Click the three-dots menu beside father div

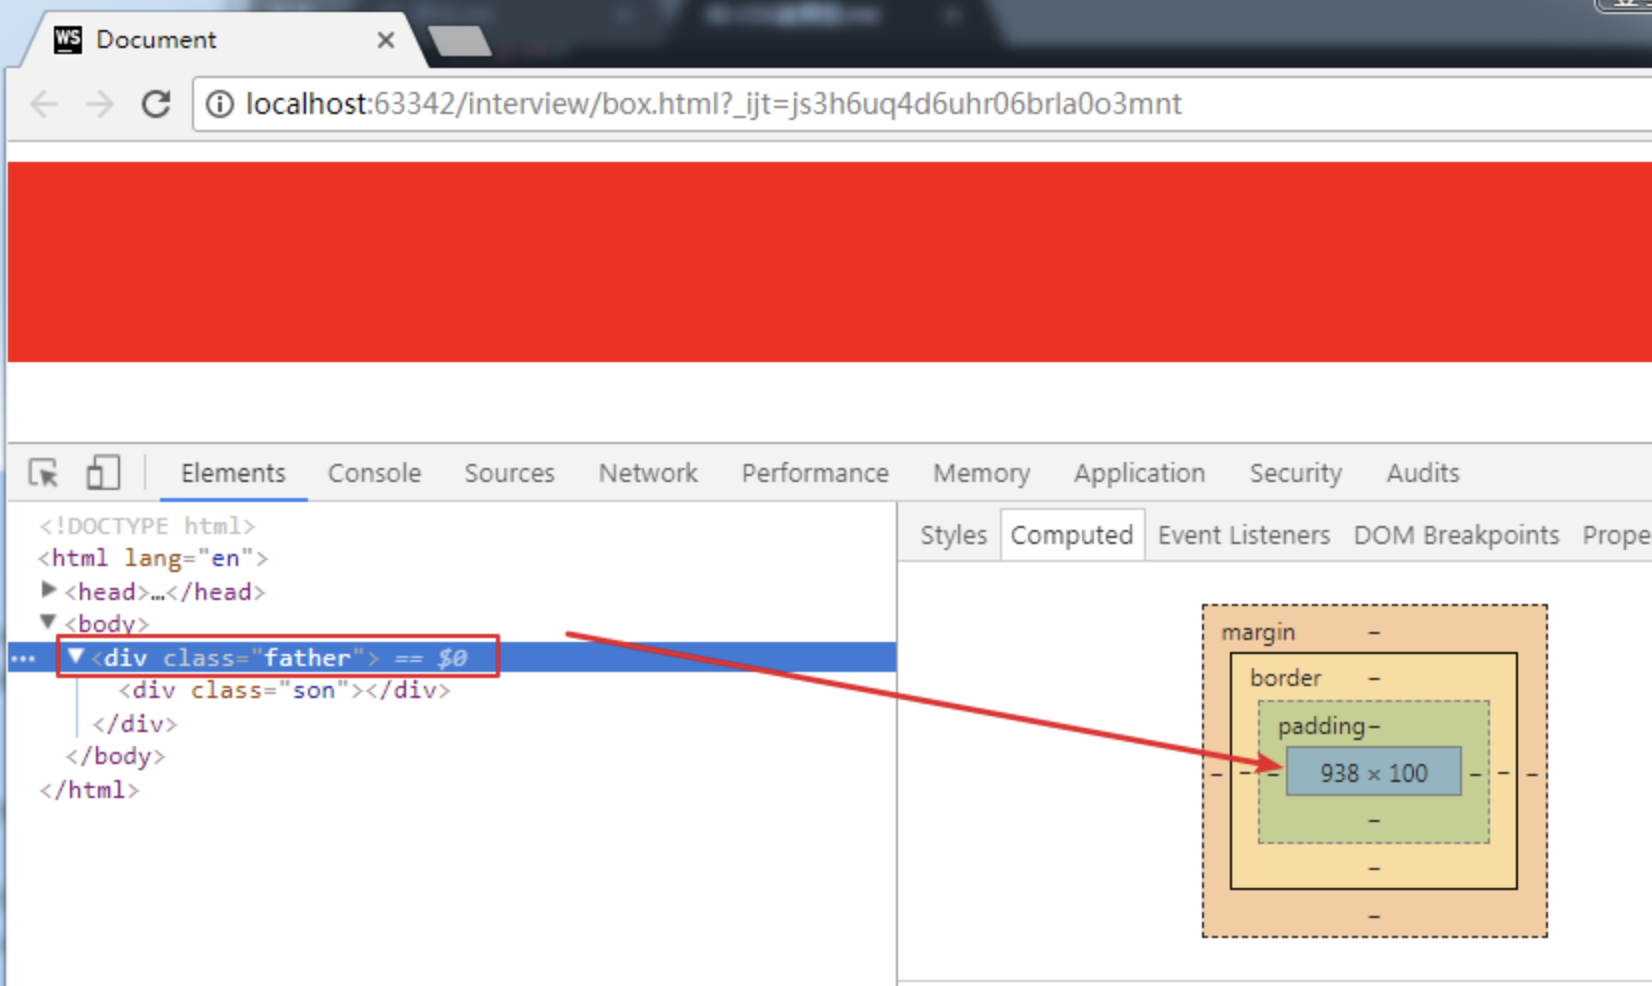[x=23, y=658]
